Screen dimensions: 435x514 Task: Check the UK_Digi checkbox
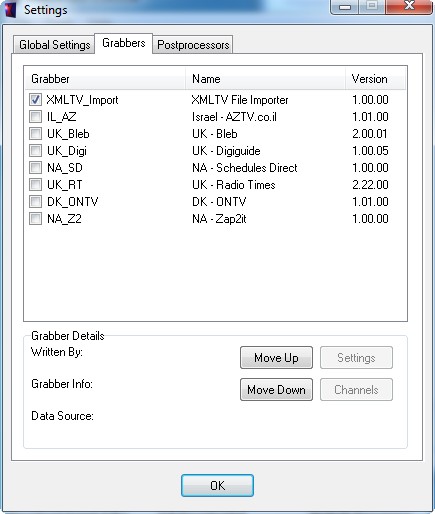pyautogui.click(x=35, y=150)
